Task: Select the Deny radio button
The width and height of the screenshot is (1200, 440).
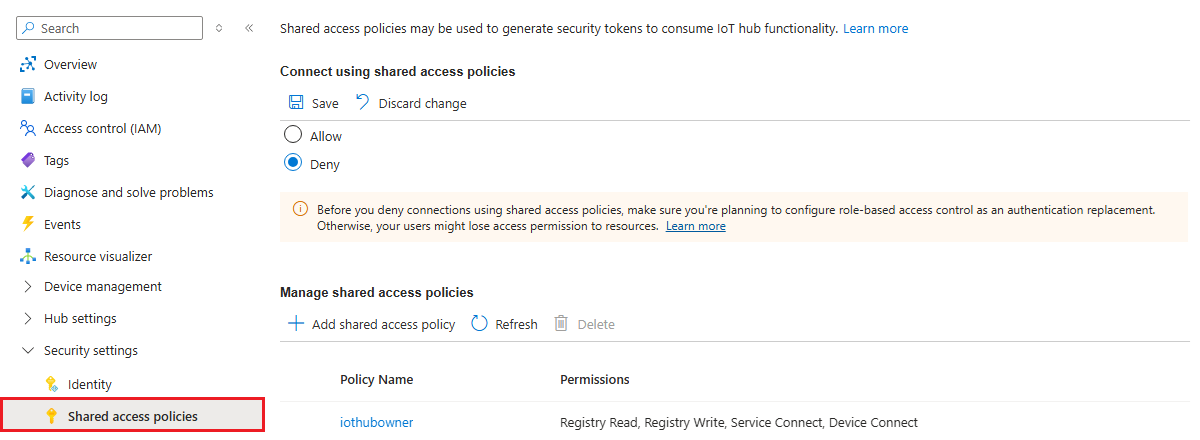Action: [293, 163]
